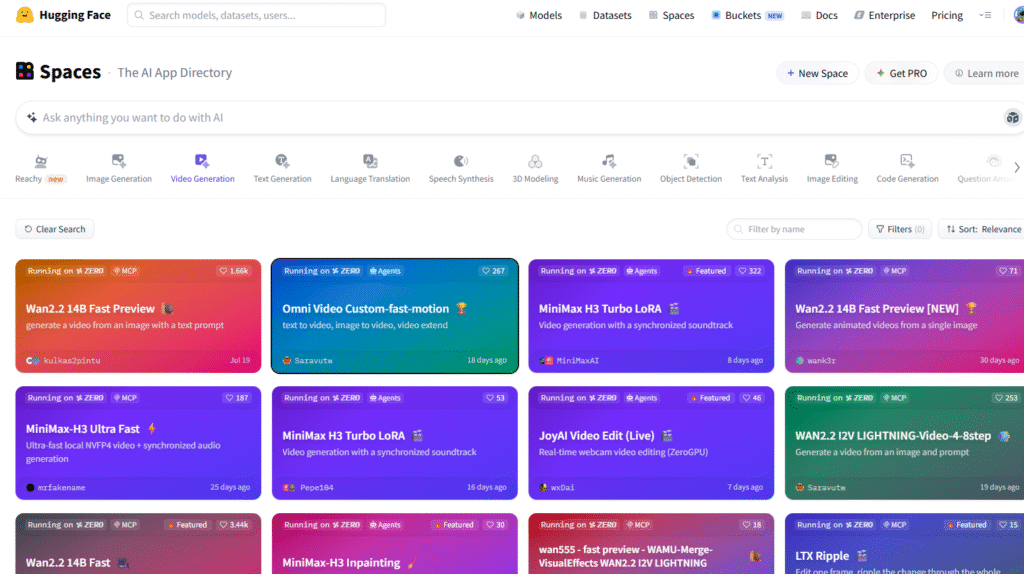The width and height of the screenshot is (1024, 574).
Task: Click the Agents badge on Omni Video card
Action: point(385,271)
